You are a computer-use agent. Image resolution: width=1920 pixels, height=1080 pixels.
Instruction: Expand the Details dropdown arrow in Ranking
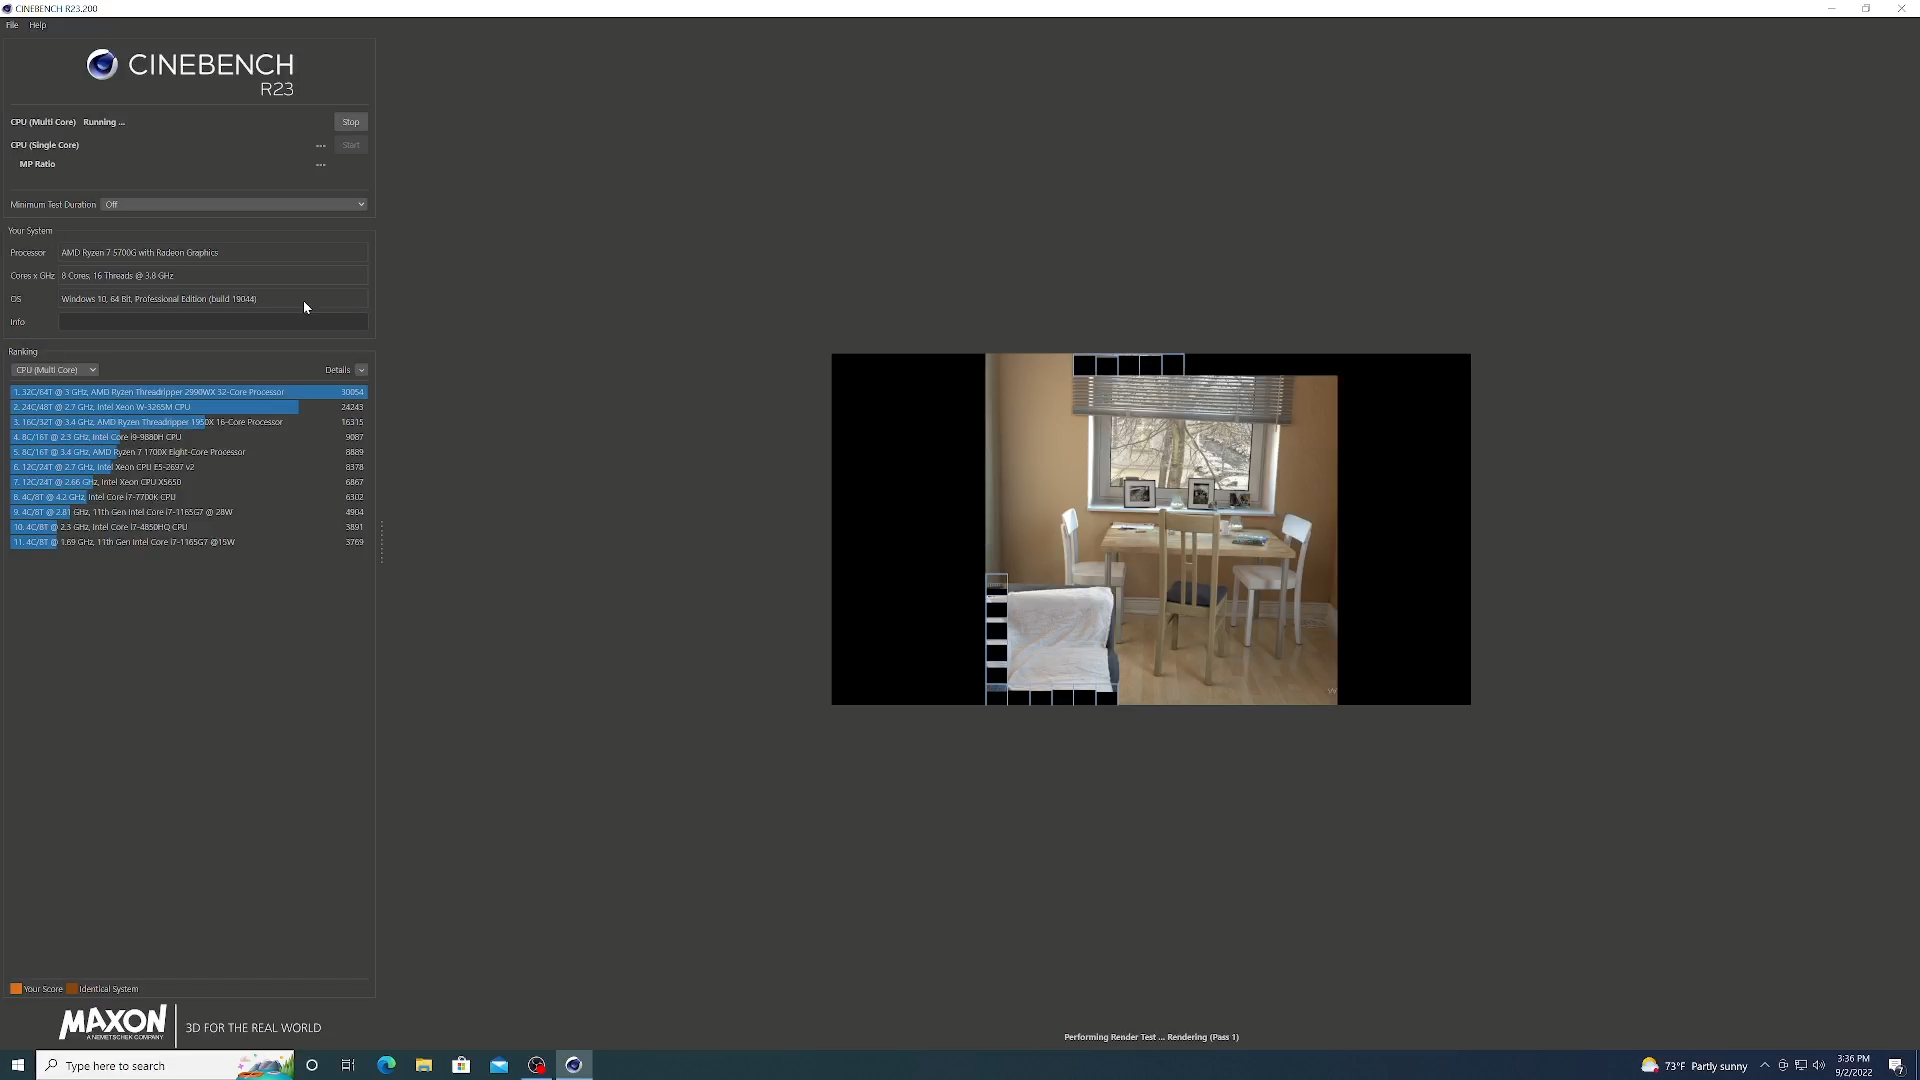click(361, 370)
